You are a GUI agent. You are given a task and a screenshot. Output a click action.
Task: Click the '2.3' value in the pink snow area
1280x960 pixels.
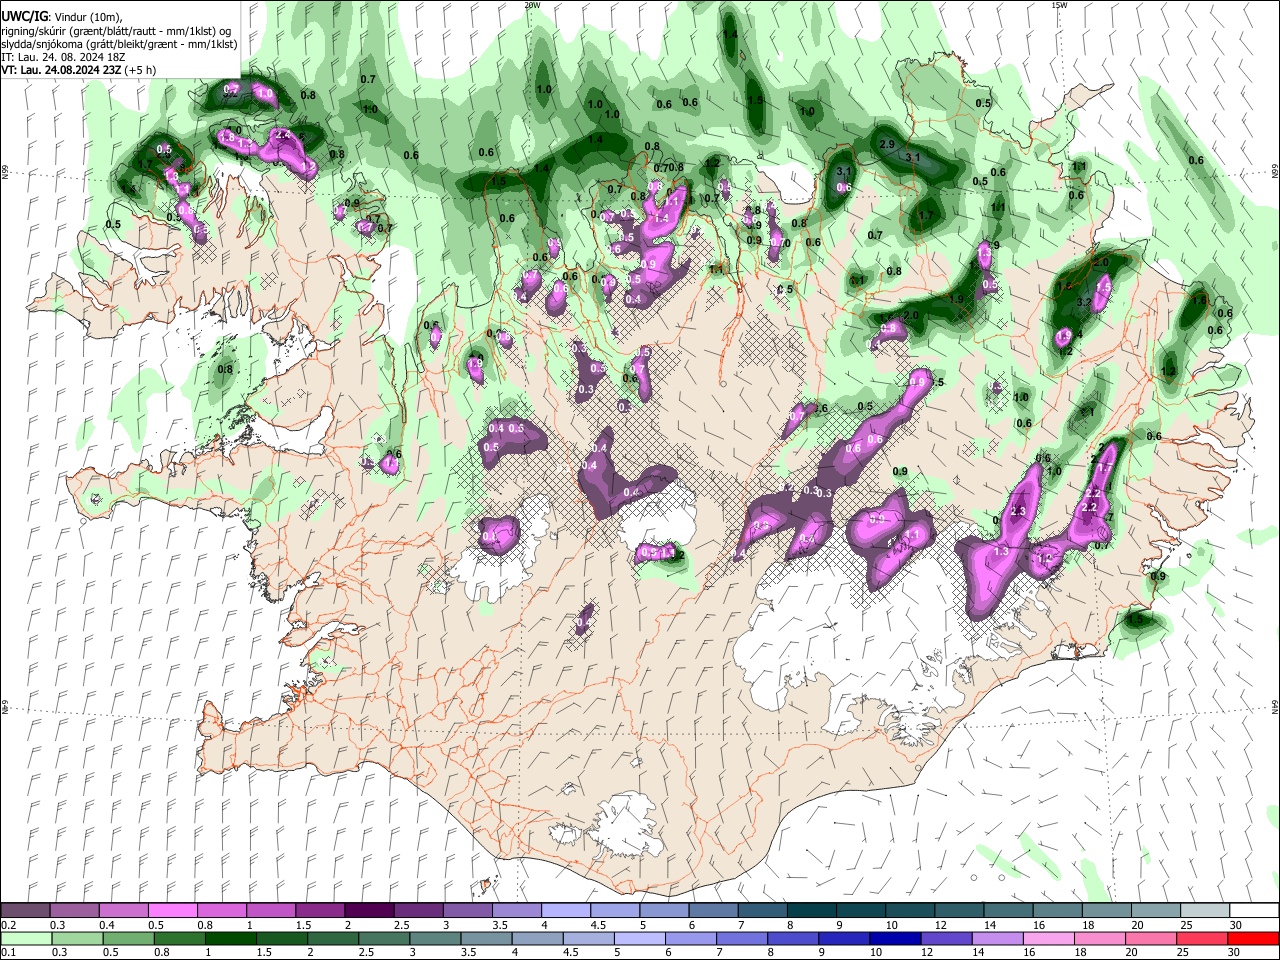point(1019,511)
